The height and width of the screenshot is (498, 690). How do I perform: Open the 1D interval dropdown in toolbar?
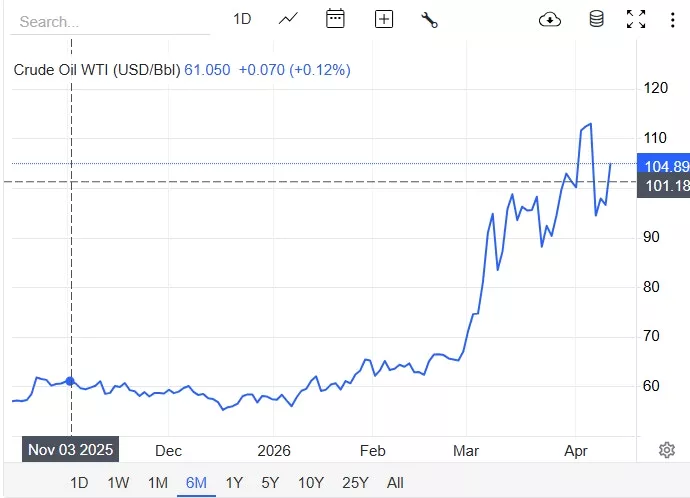242,19
